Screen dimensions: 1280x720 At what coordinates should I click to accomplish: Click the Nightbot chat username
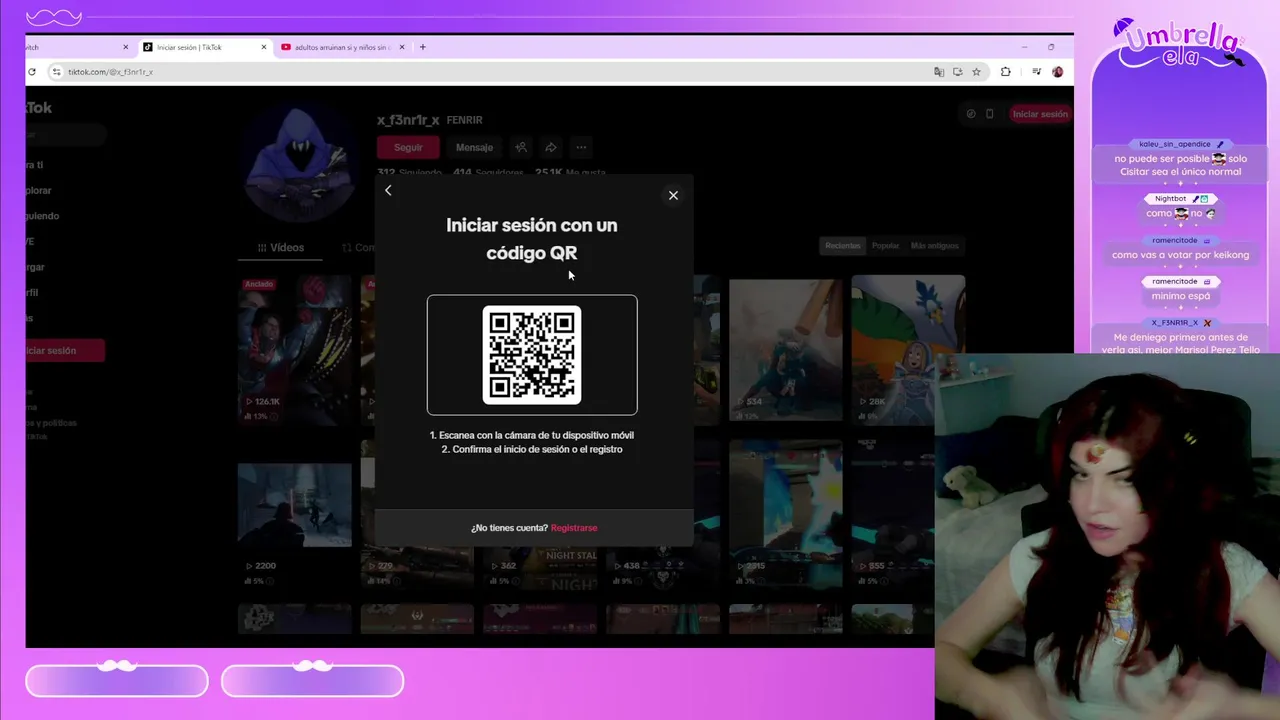(x=1171, y=198)
